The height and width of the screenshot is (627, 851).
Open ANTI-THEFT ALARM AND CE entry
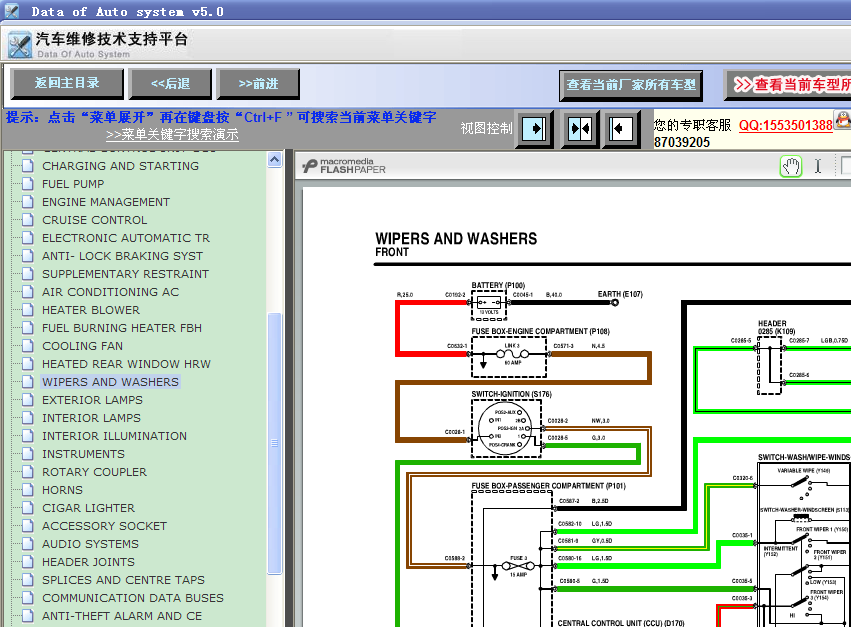[122, 616]
